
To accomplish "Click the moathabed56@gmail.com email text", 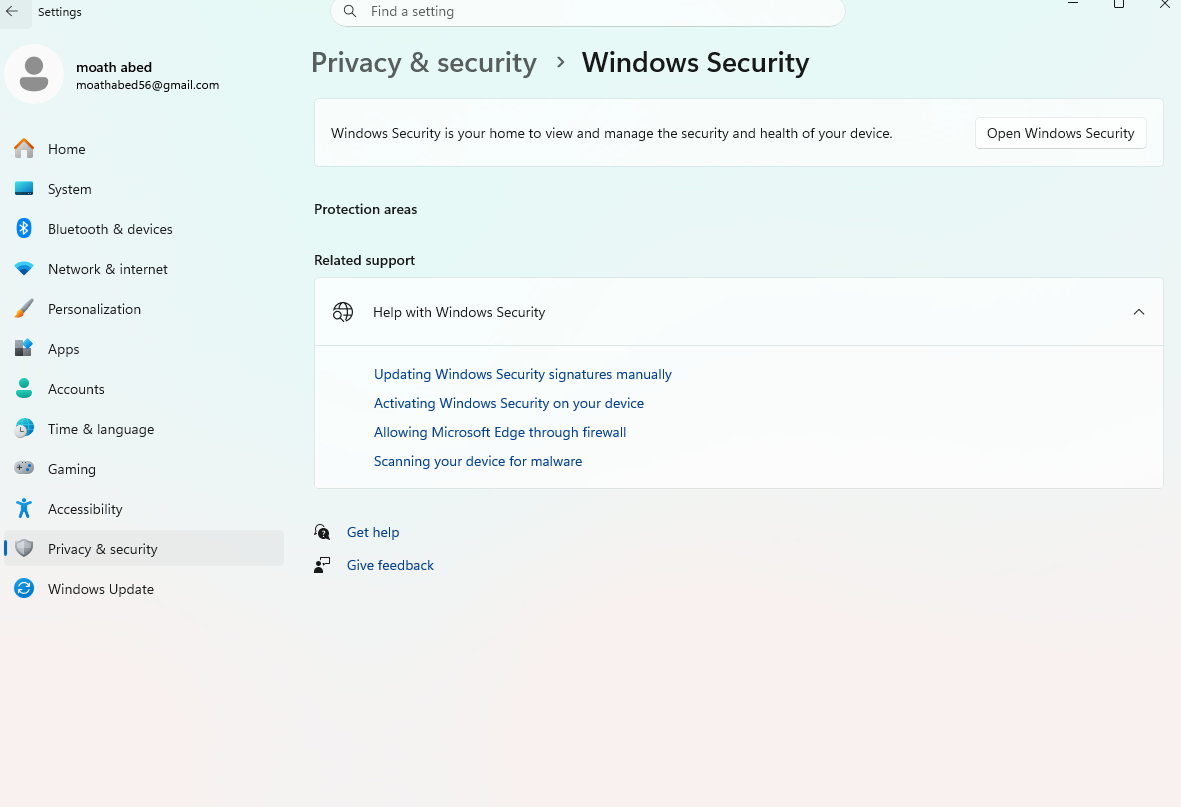I will (148, 85).
